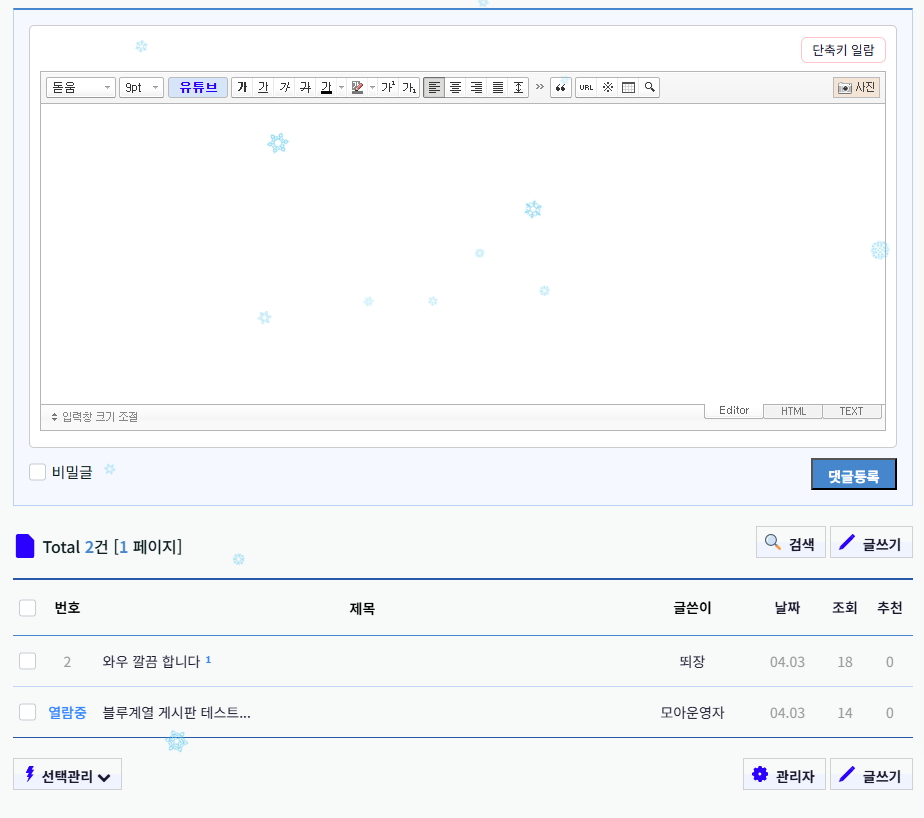Click the 입력창 크기 조절 resize handle
This screenshot has height=818, width=924.
pyautogui.click(x=95, y=416)
